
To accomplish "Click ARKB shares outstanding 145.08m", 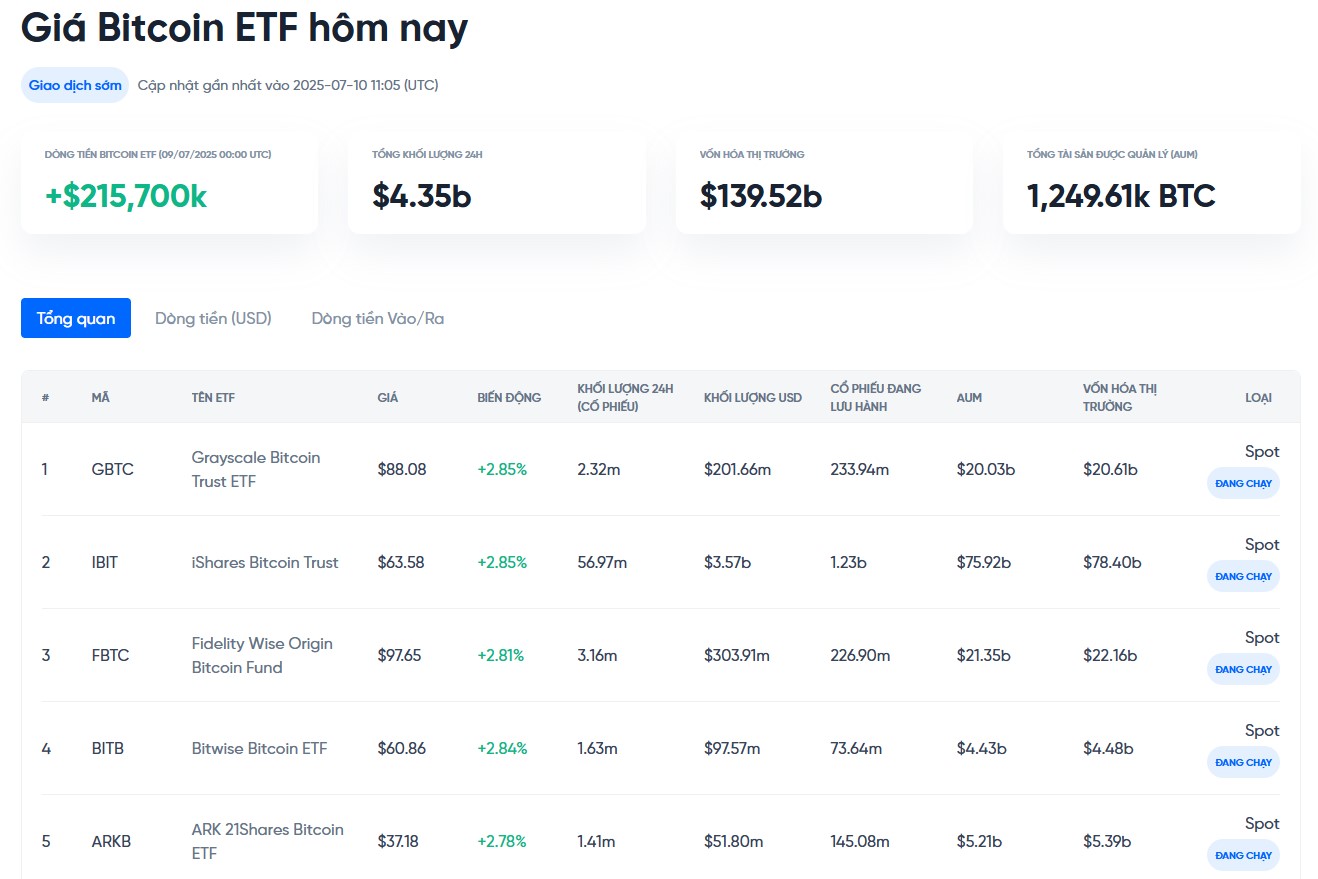I will [860, 841].
